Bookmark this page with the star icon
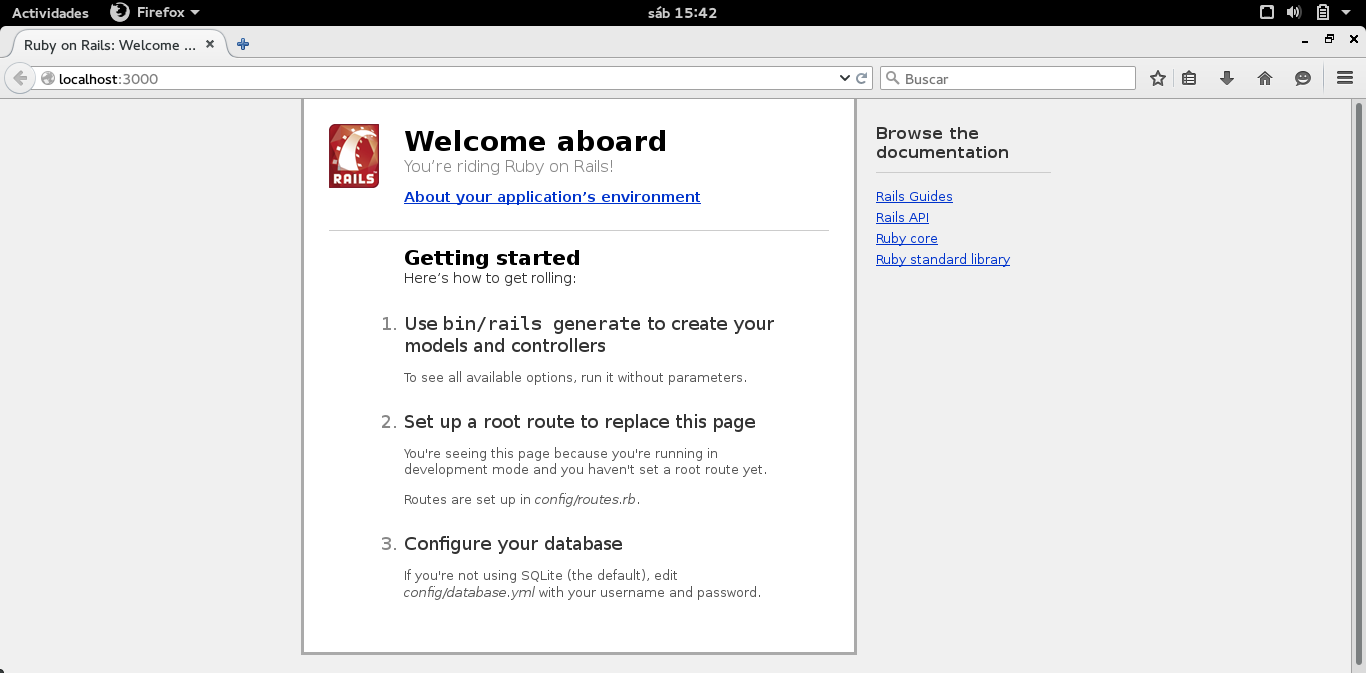 1157,78
